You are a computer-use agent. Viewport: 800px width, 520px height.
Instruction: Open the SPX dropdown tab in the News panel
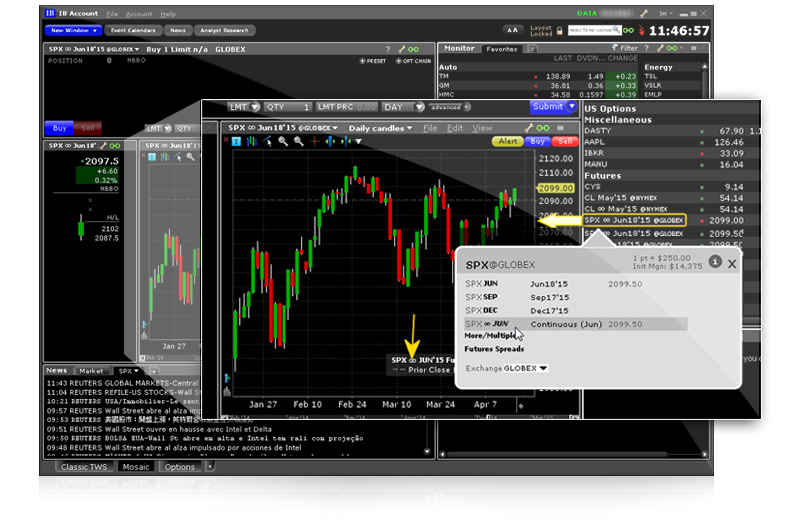pos(129,371)
